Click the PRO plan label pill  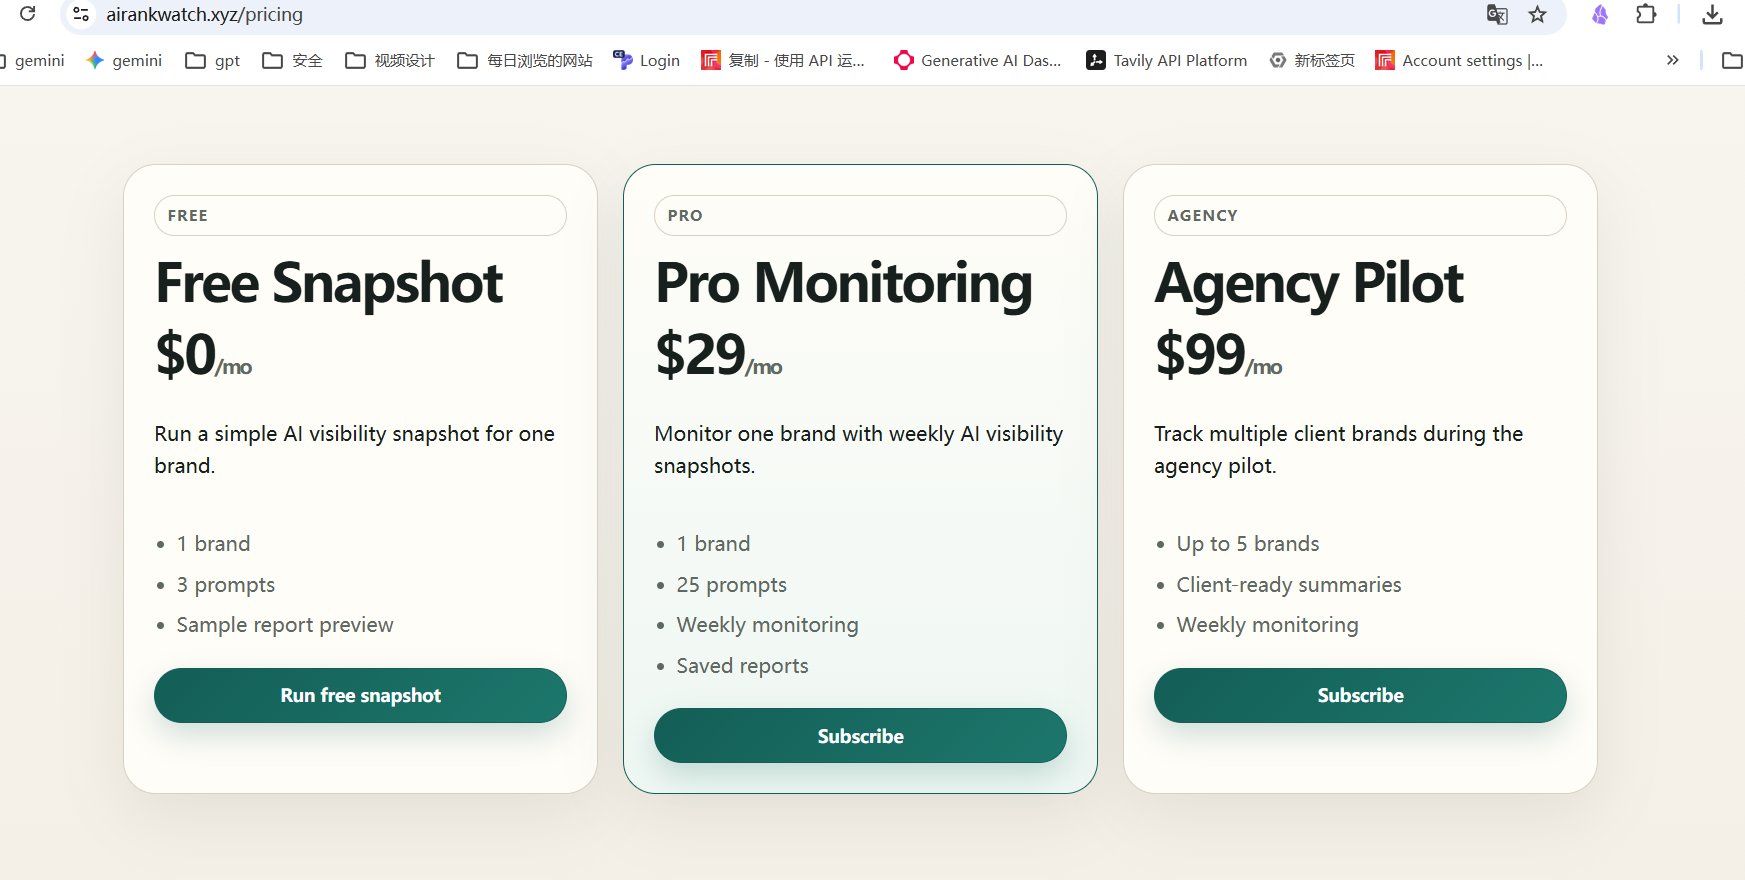click(x=860, y=215)
